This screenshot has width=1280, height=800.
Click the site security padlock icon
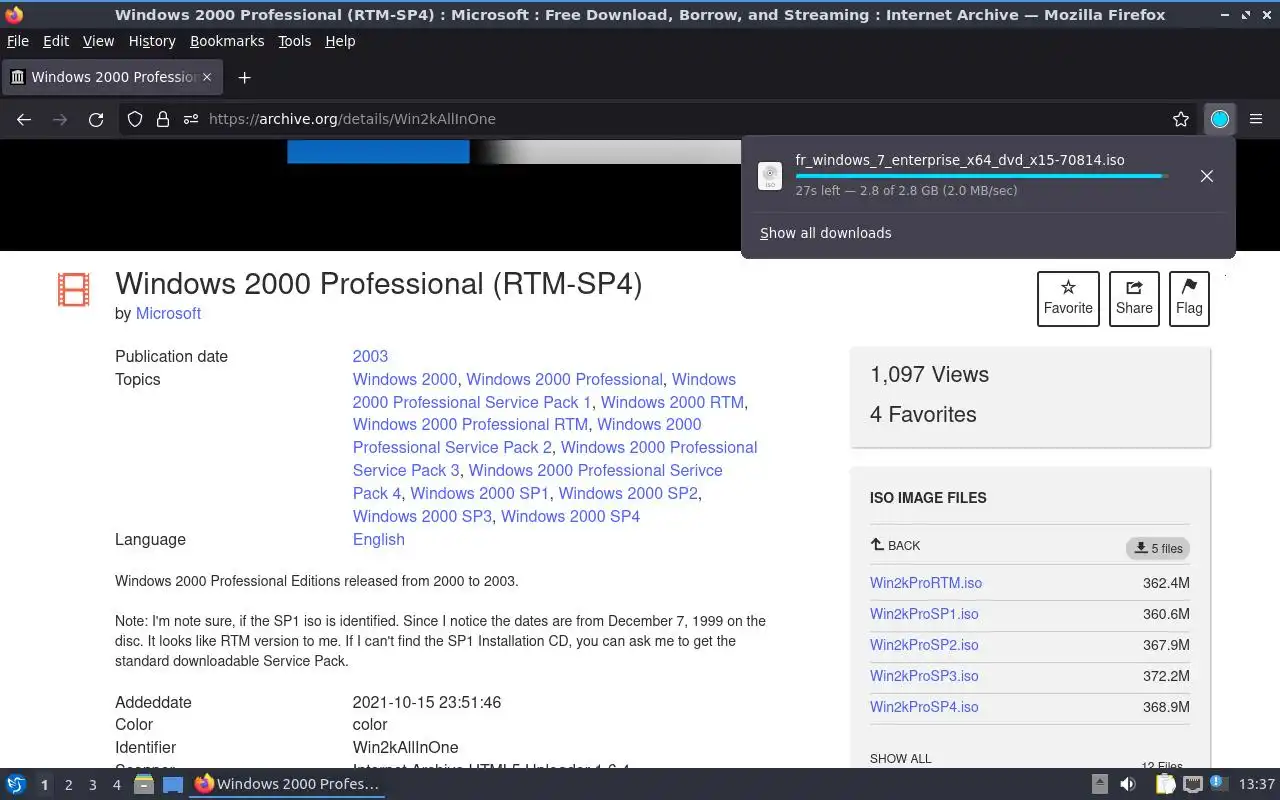(x=163, y=119)
